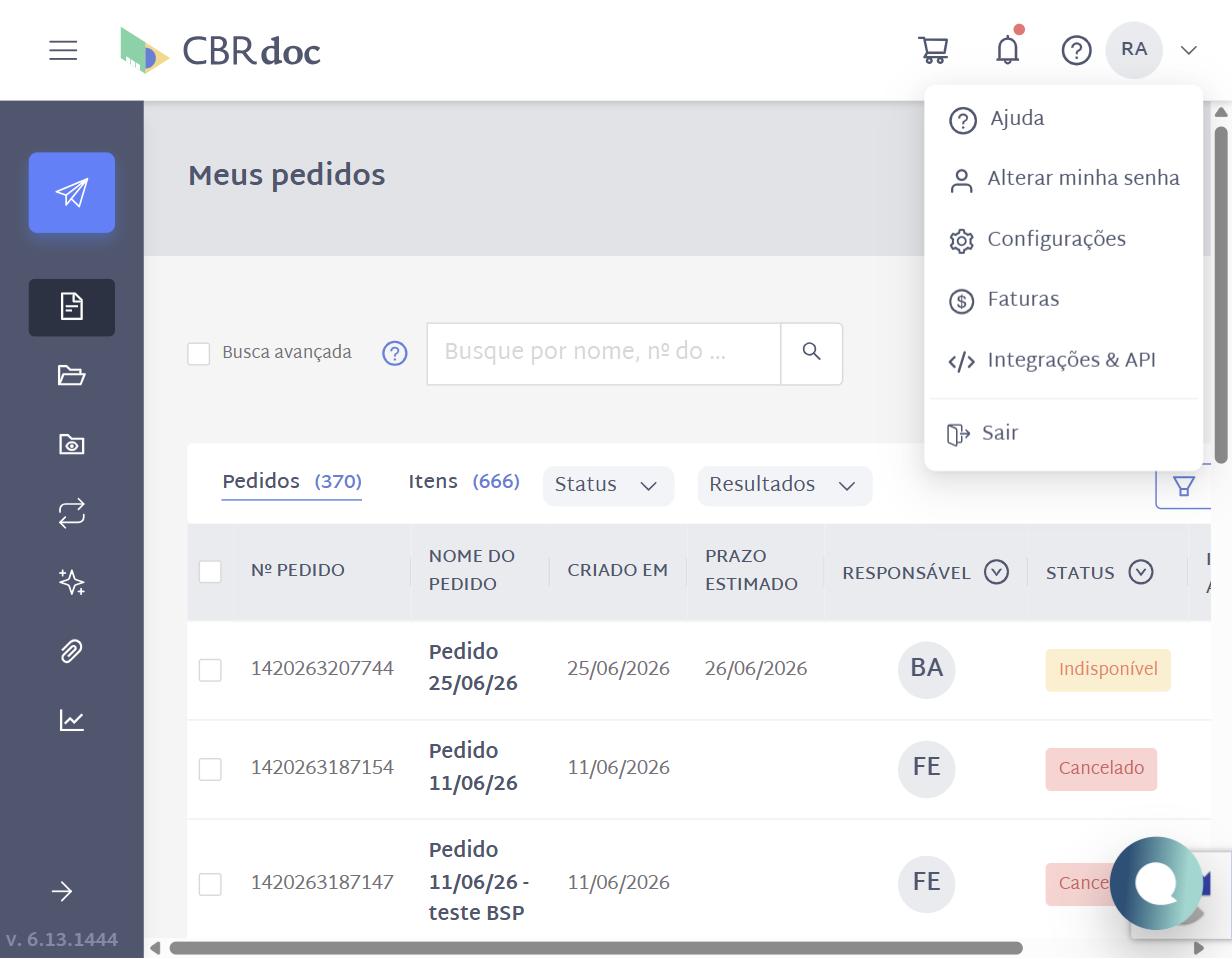1232x959 pixels.
Task: Click the version number v. 6.13.1444
Action: click(62, 940)
